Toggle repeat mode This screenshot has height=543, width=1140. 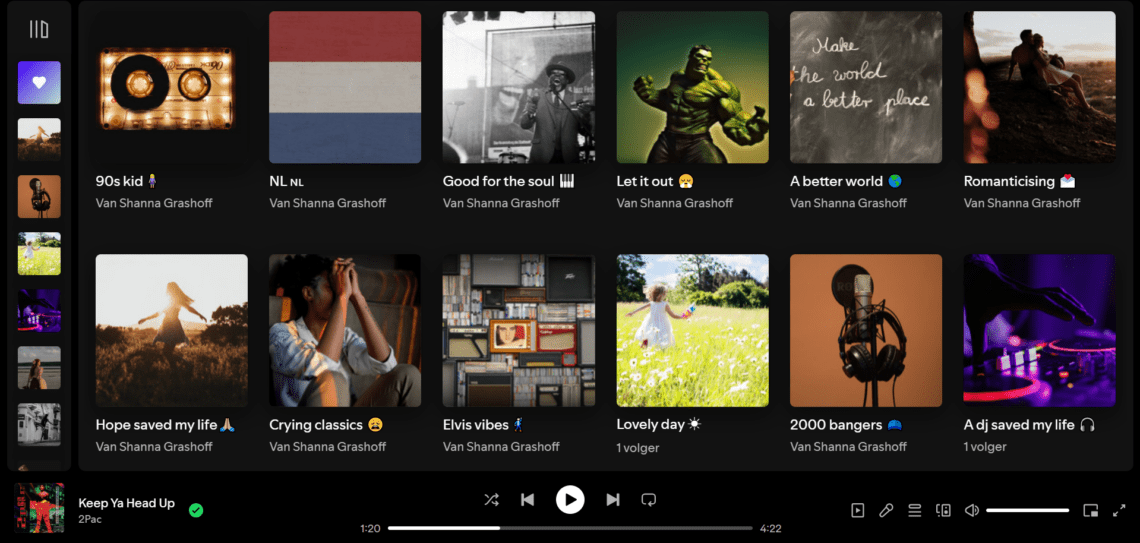coord(648,499)
